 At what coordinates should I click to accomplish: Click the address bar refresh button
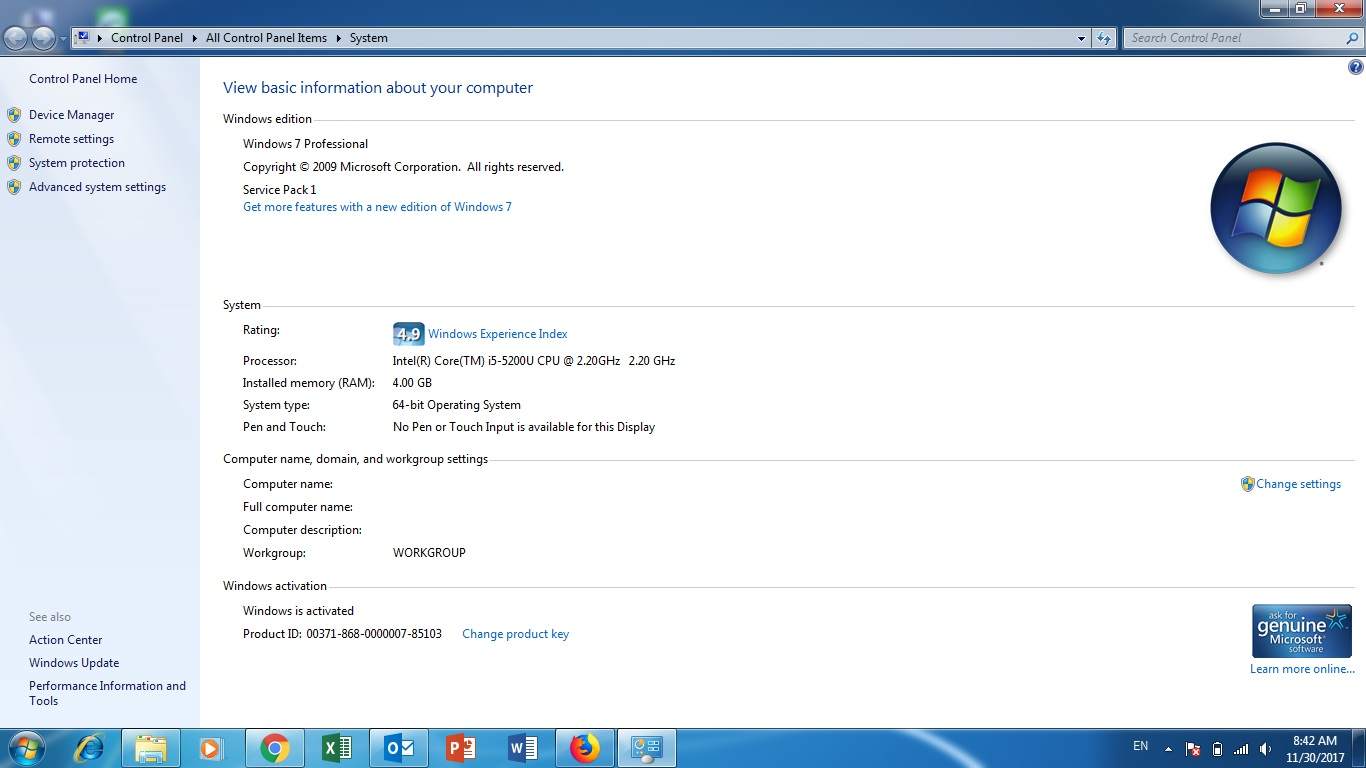pos(1103,38)
